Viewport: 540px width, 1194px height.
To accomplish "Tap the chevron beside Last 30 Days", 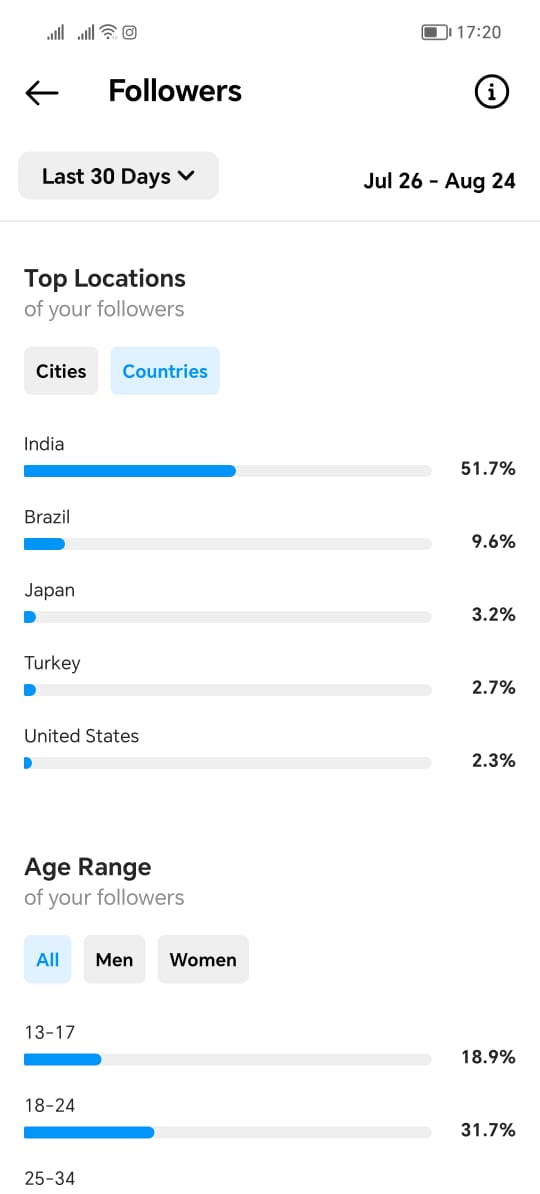I will (186, 176).
